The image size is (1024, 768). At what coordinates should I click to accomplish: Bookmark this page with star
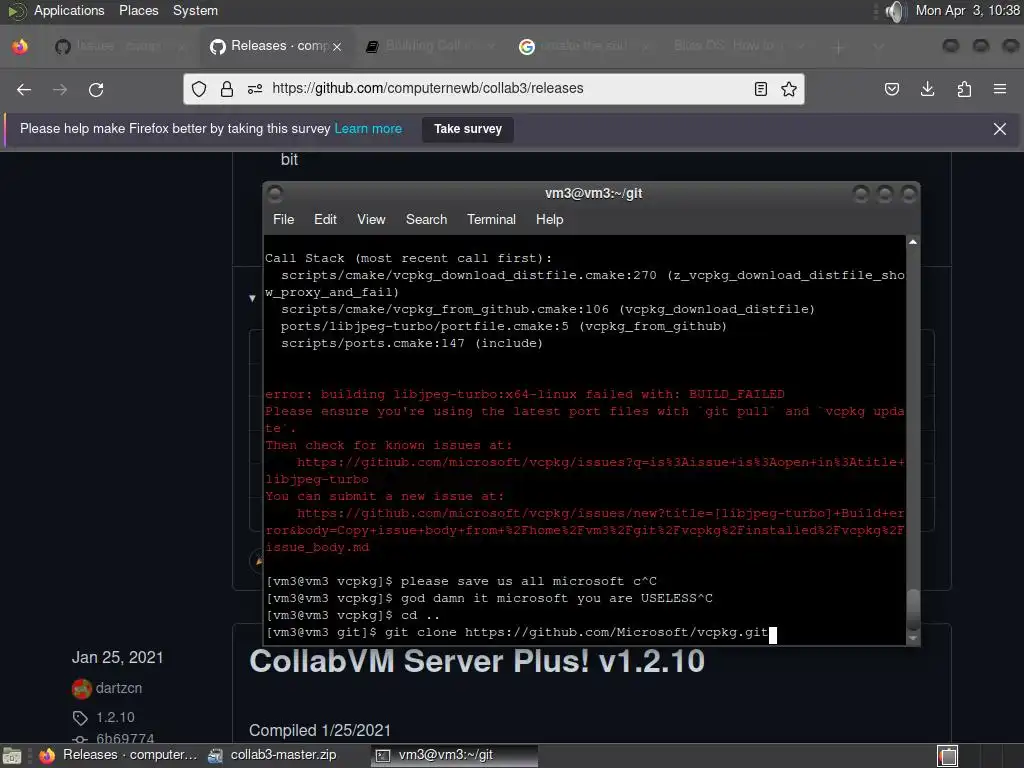789,89
